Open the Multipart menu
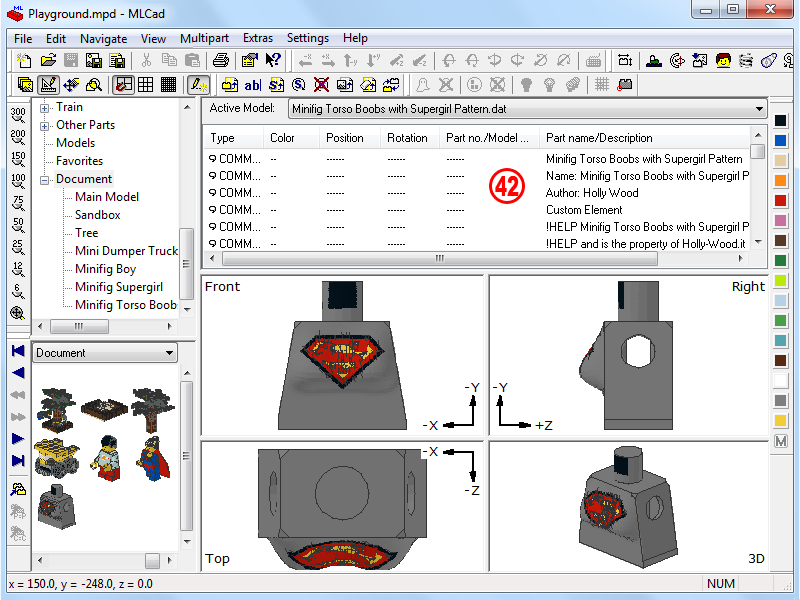This screenshot has height=600, width=800. pyautogui.click(x=204, y=38)
